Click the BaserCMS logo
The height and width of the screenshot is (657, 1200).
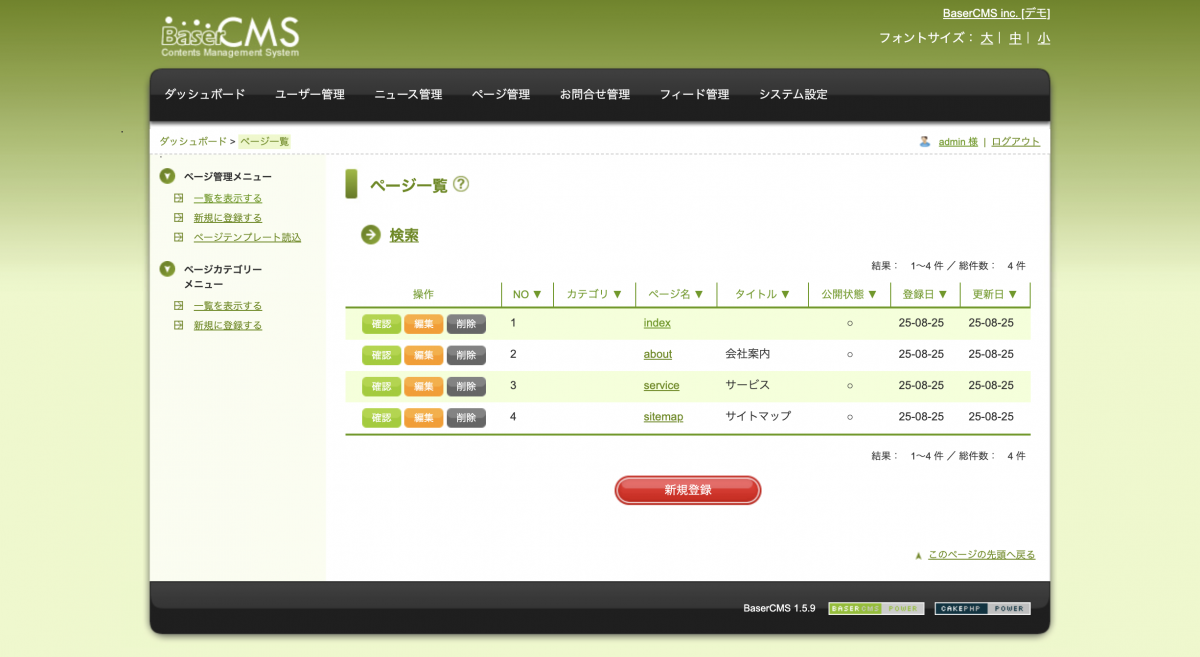coord(230,37)
